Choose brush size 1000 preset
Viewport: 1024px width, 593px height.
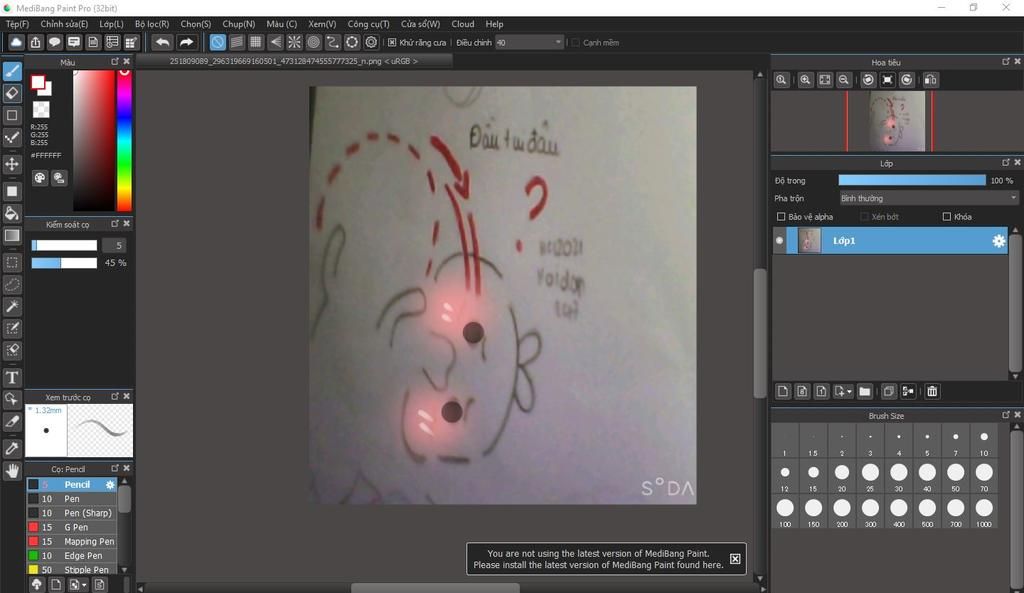coord(984,513)
